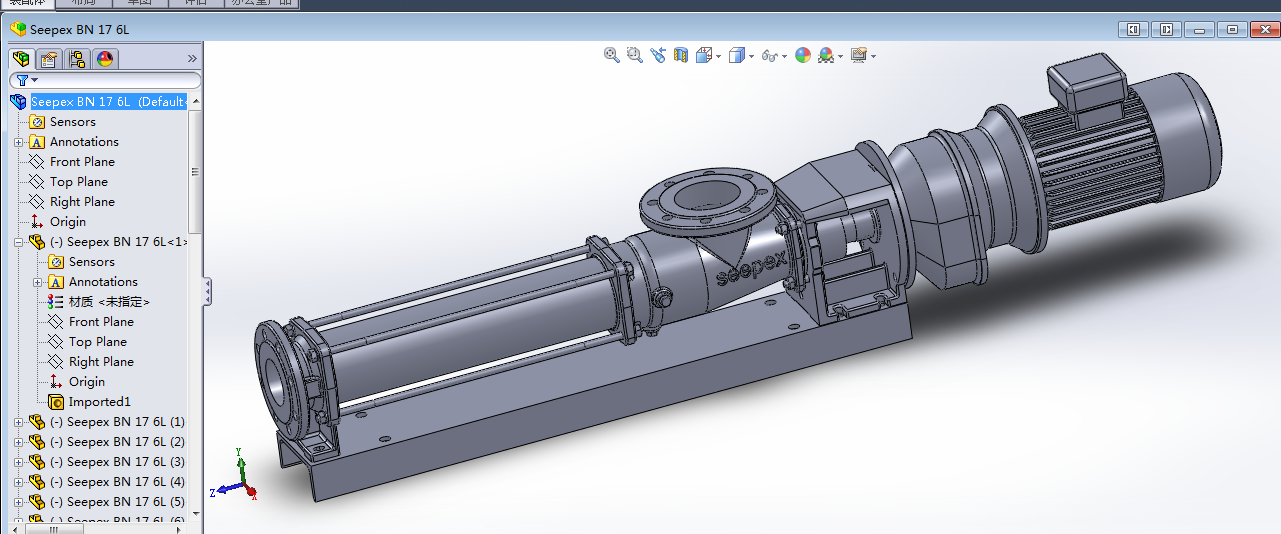Expand the top-level Annotations node
Image resolution: width=1281 pixels, height=534 pixels.
(x=18, y=142)
